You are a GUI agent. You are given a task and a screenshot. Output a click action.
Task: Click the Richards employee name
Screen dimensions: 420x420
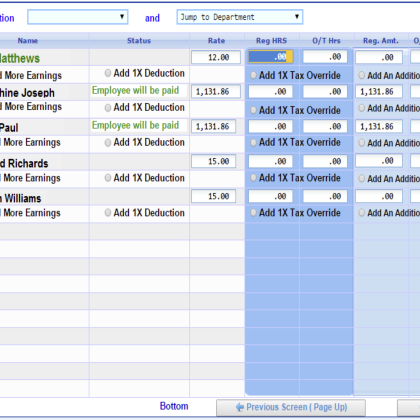point(24,163)
